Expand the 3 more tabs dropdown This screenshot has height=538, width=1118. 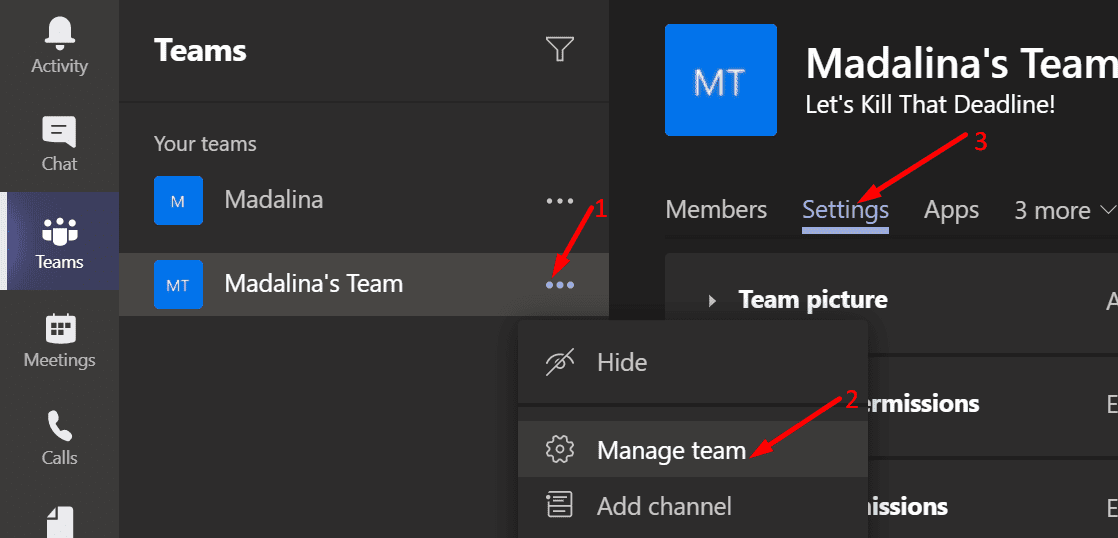1065,210
